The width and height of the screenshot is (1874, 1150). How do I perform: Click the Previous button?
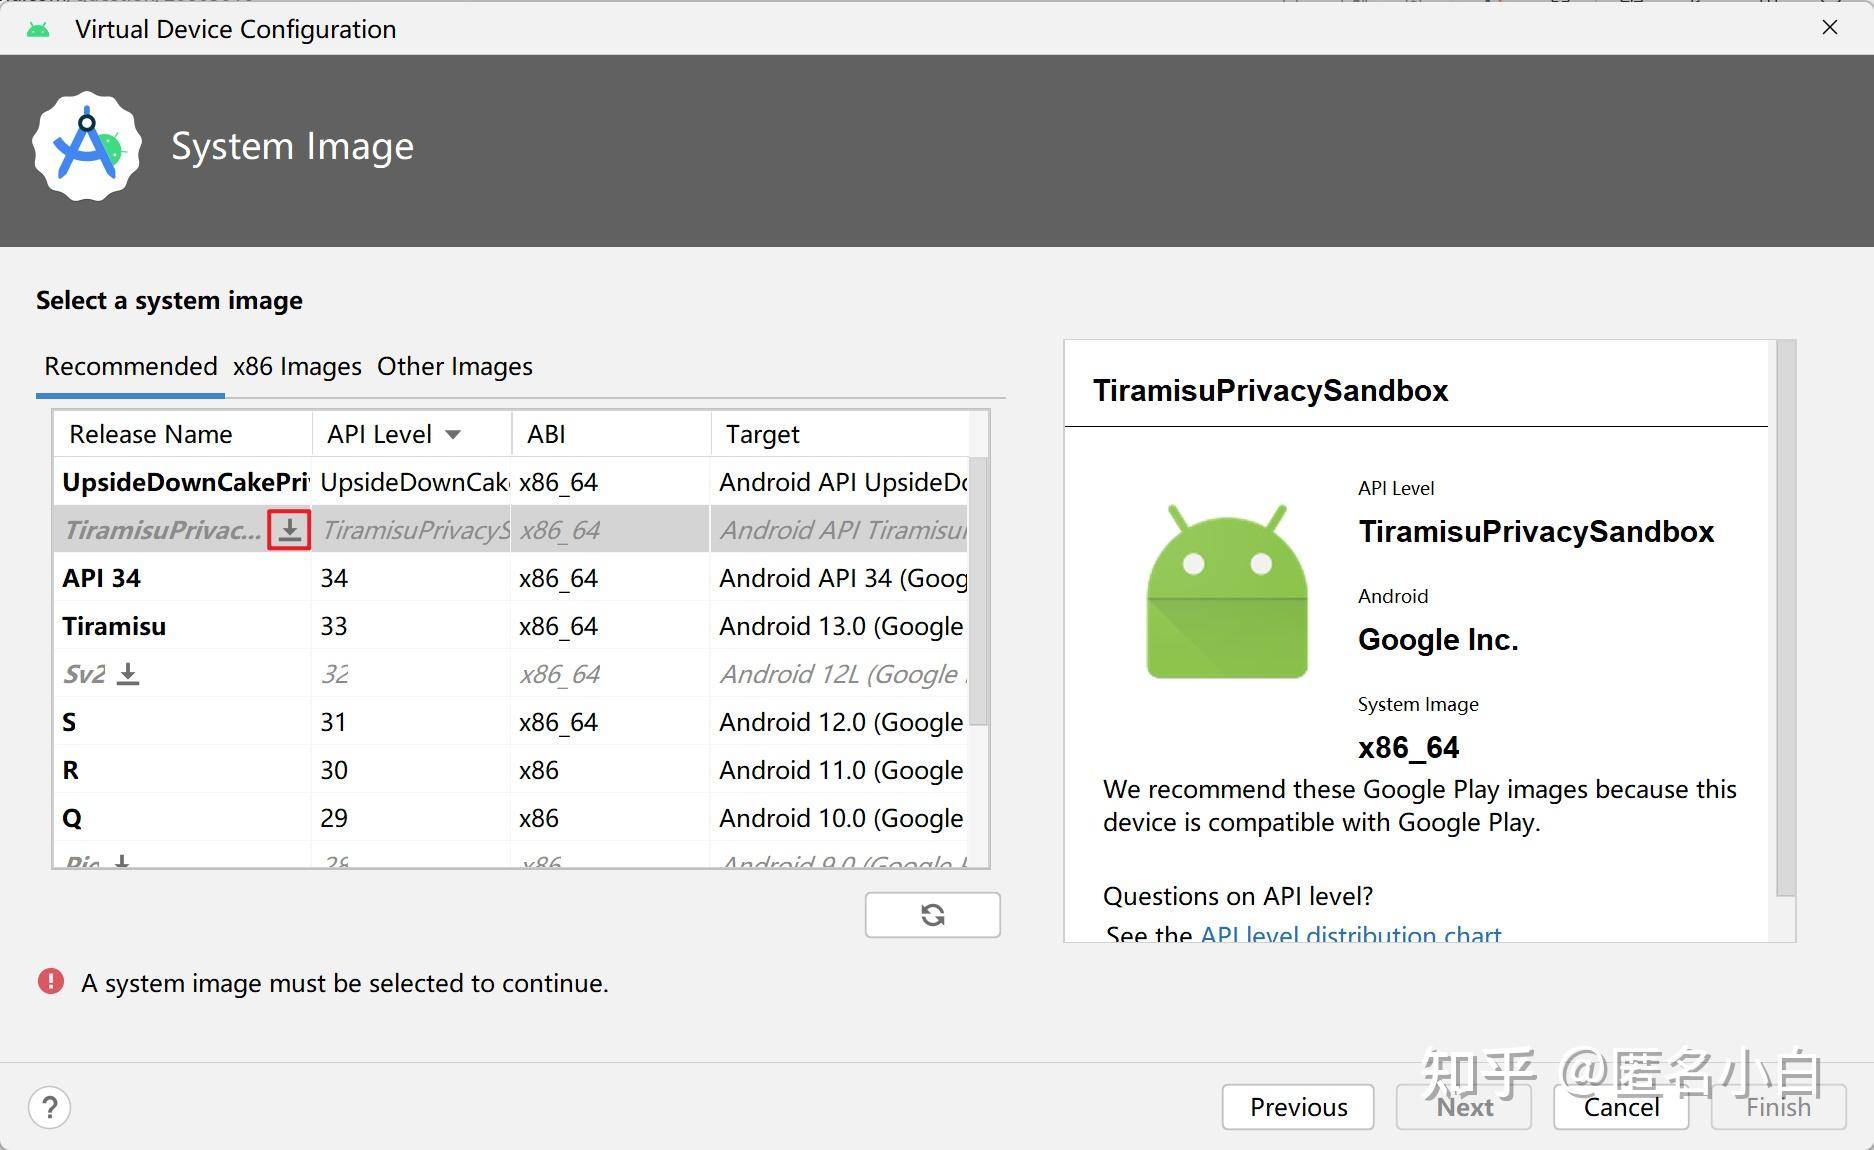point(1298,1107)
